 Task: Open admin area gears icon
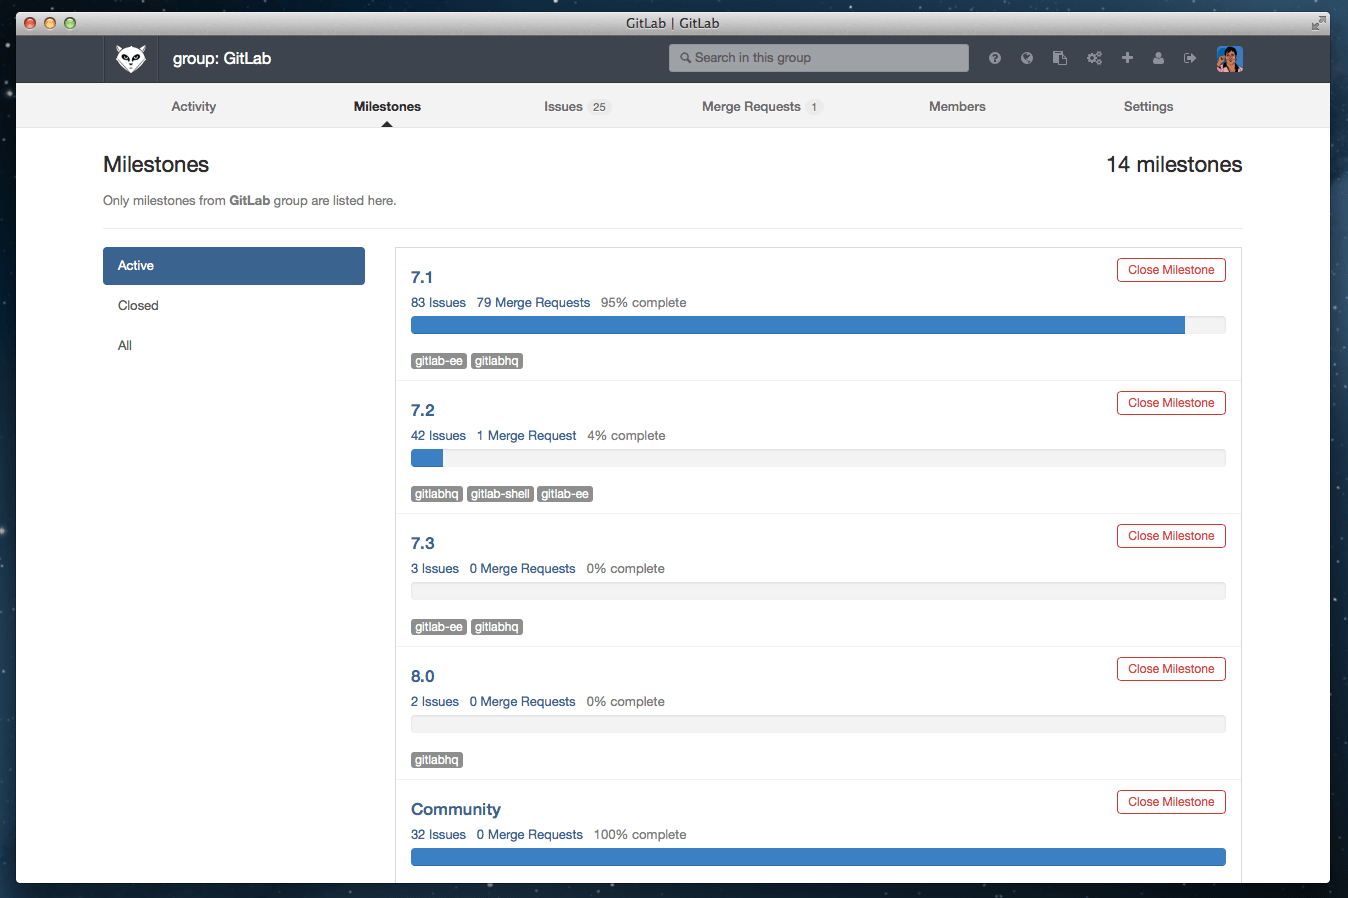(x=1094, y=58)
